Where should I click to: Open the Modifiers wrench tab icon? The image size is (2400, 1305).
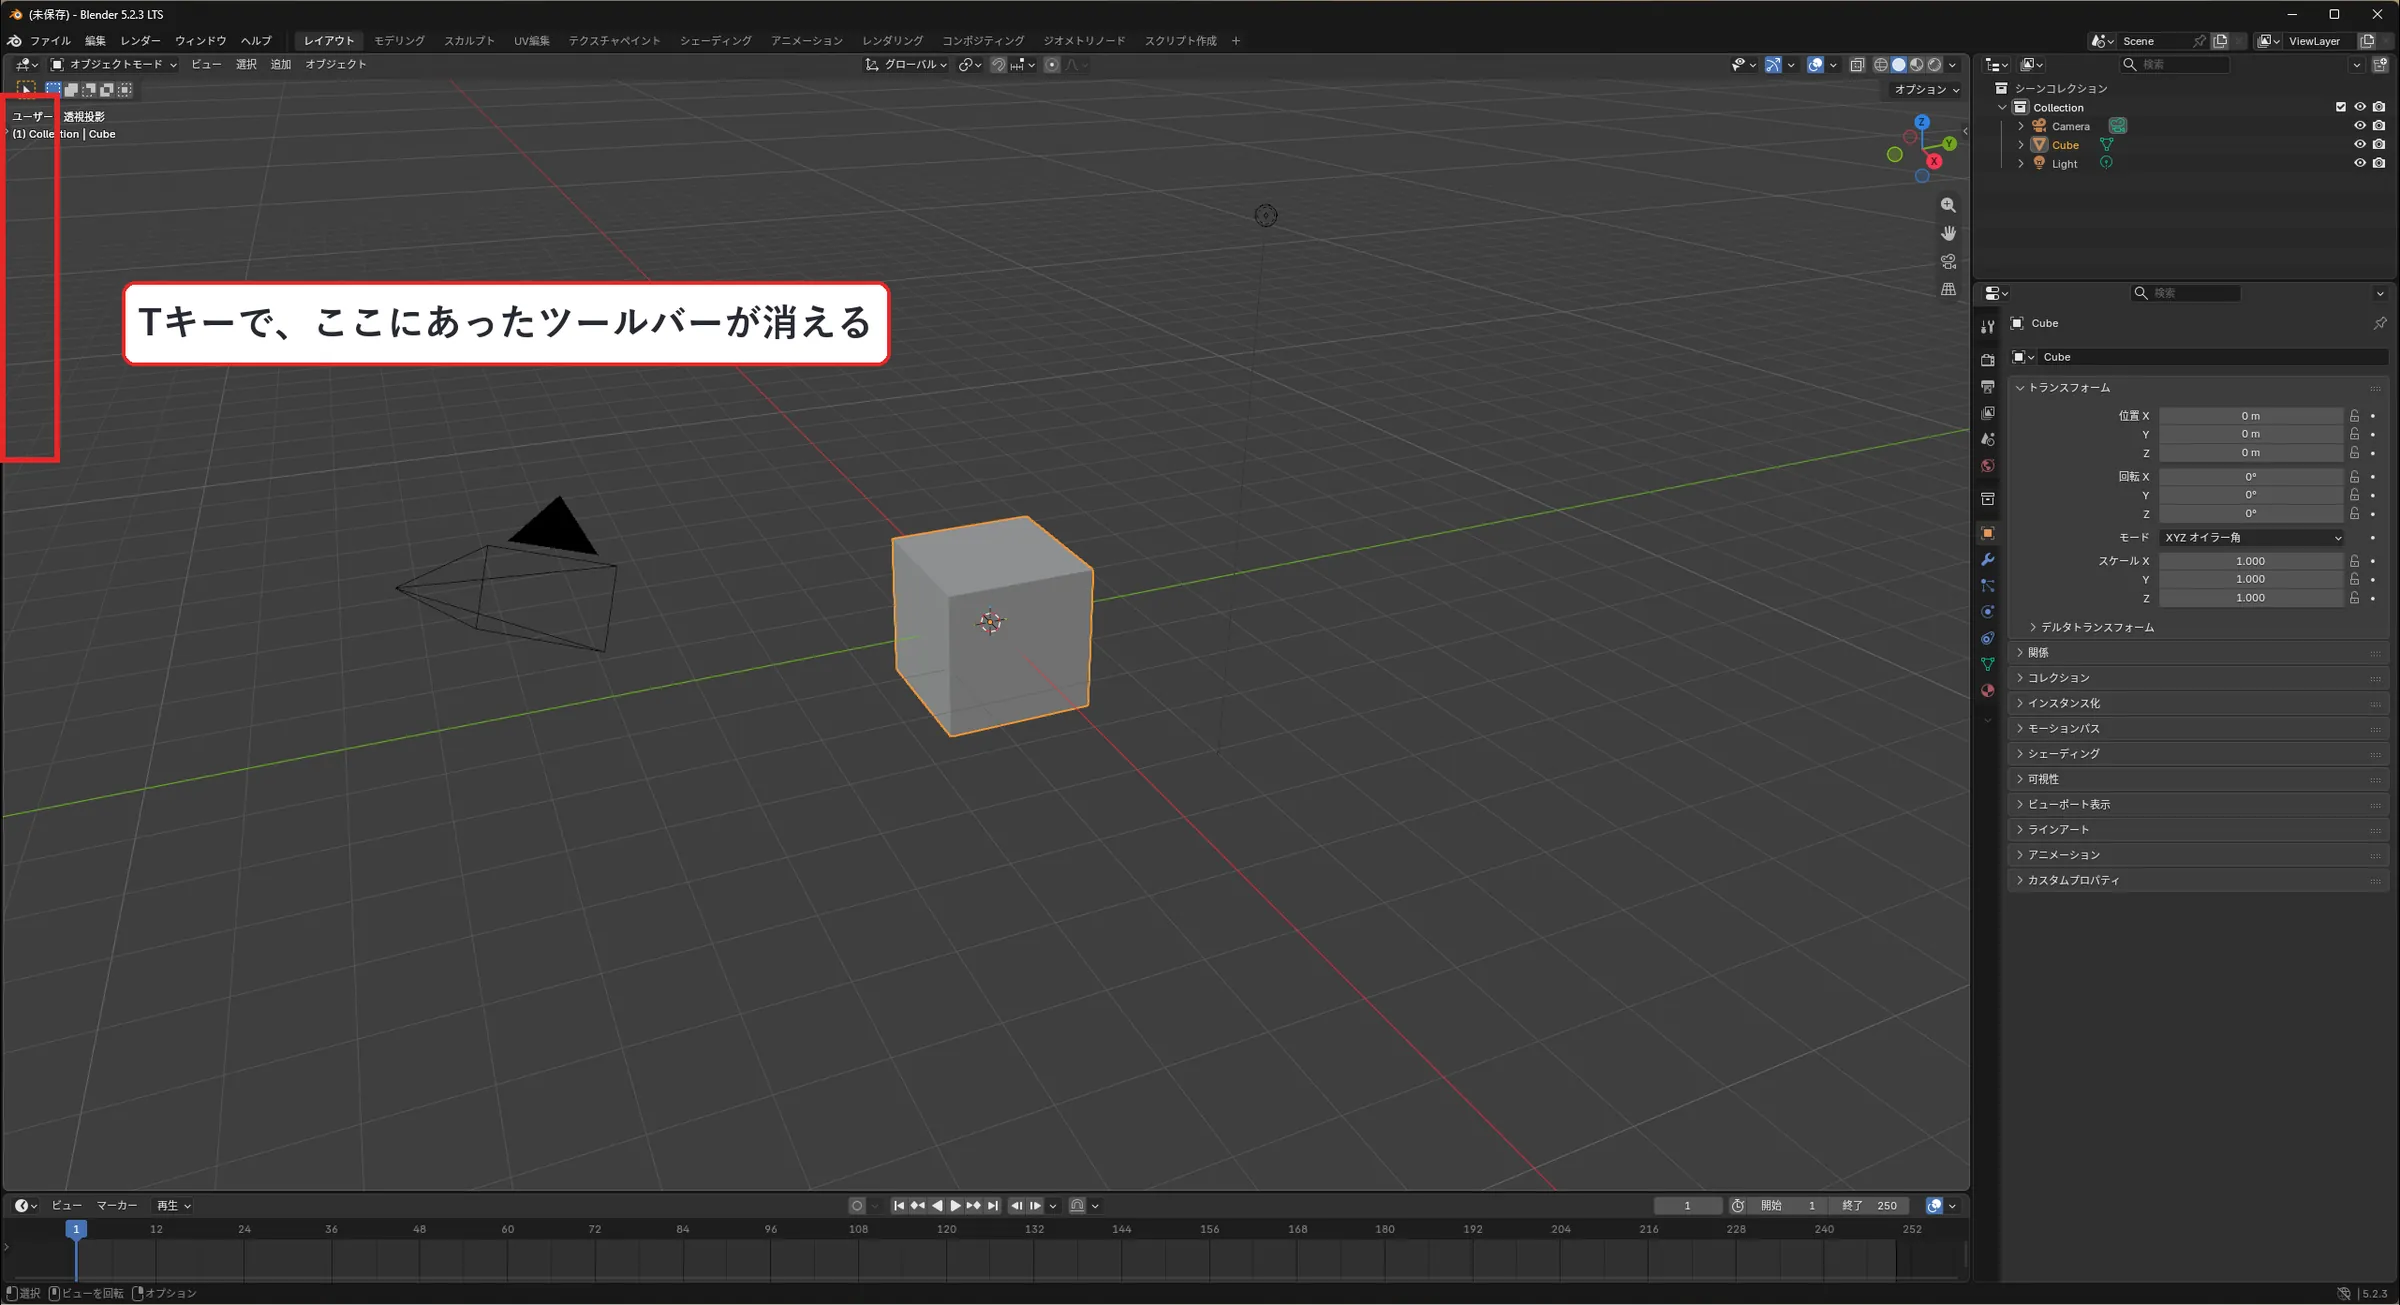coord(1988,559)
